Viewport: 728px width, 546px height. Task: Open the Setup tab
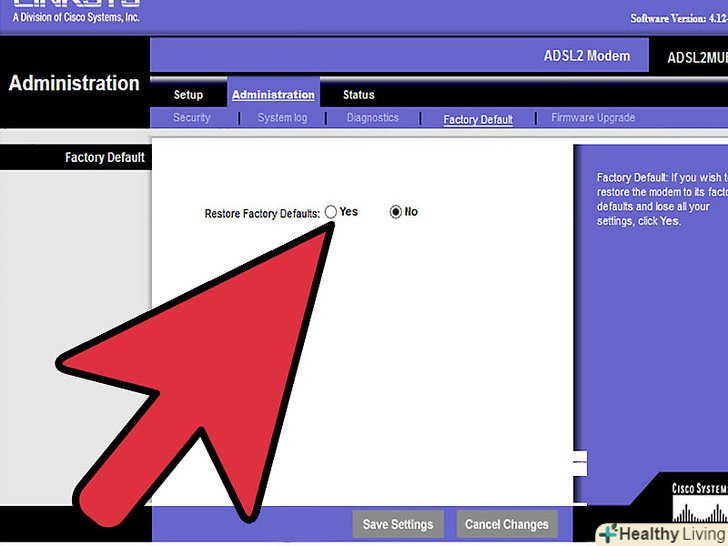pos(188,95)
